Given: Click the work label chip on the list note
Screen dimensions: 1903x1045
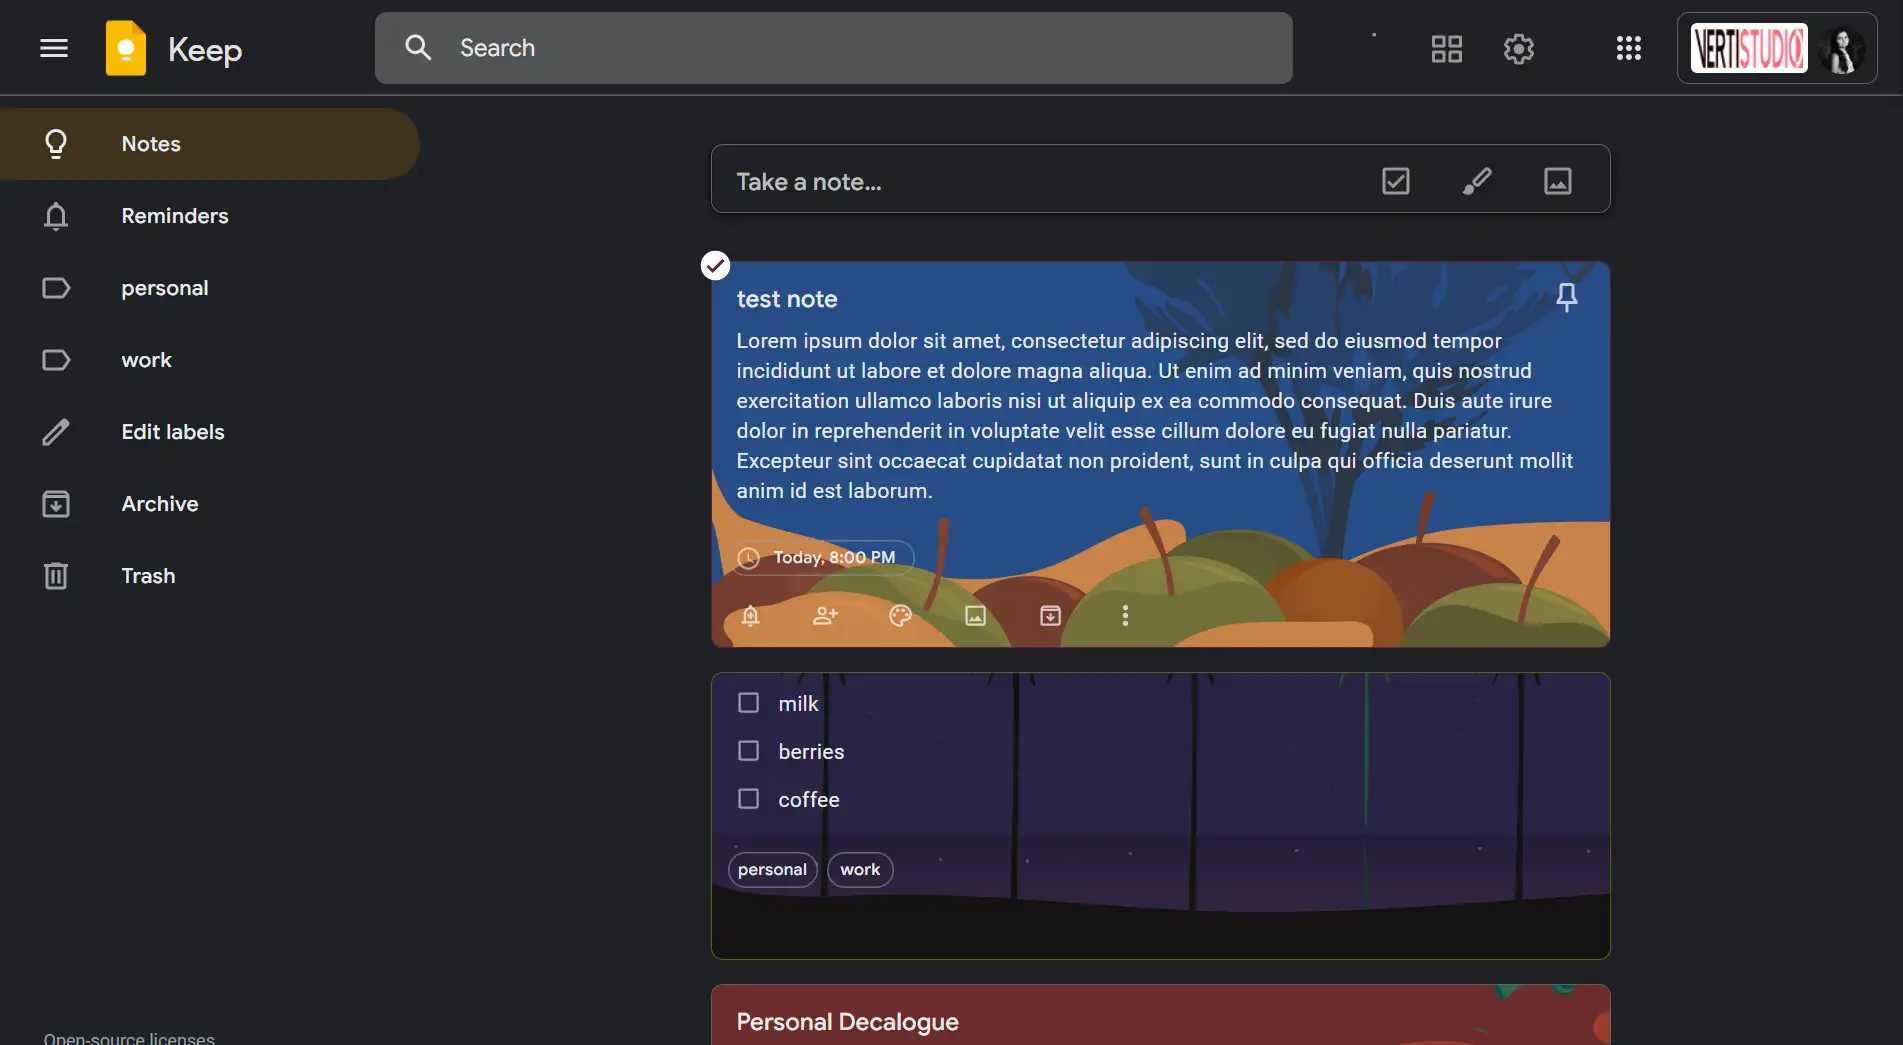Looking at the screenshot, I should pos(860,869).
